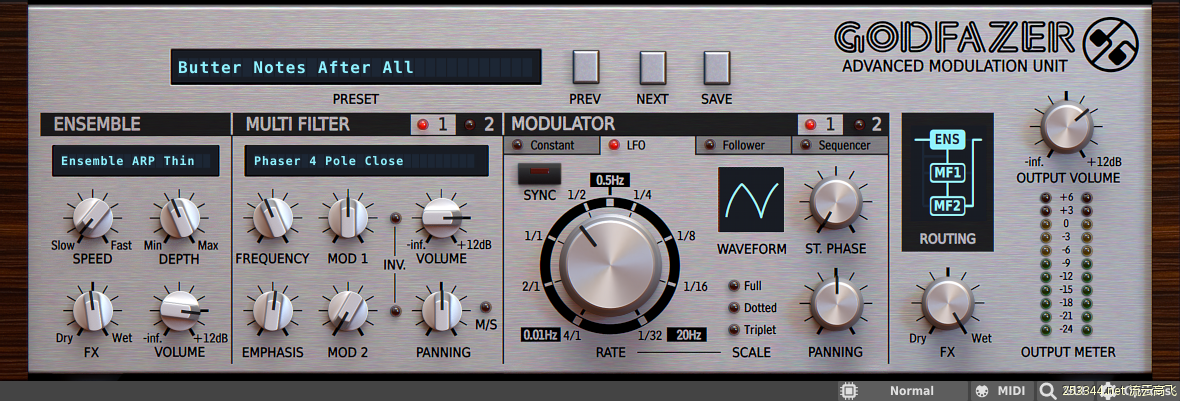Click the Multi Filter FREQUENCY knob
The height and width of the screenshot is (401, 1180).
coord(272,218)
